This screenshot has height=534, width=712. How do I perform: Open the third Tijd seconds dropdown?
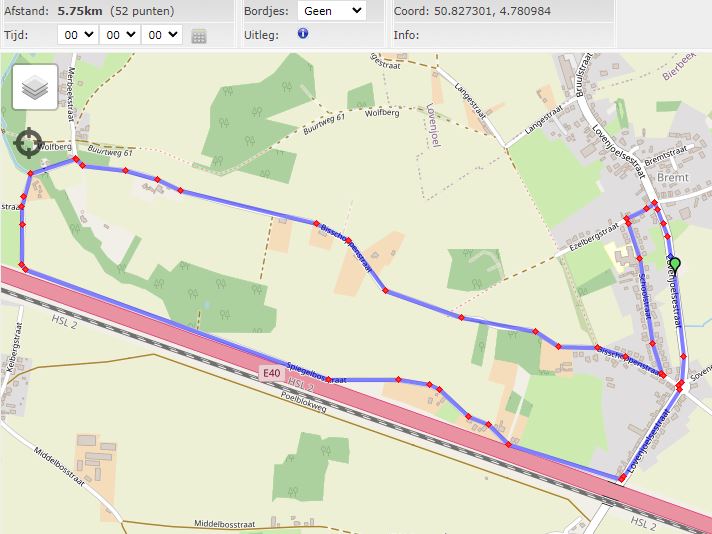(x=161, y=34)
